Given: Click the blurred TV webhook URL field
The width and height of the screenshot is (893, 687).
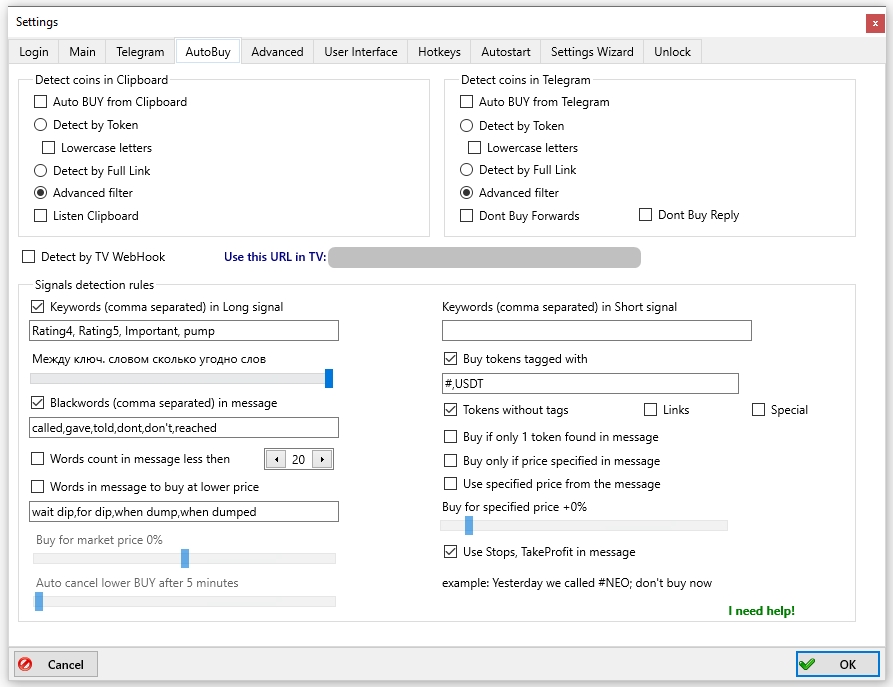Looking at the screenshot, I should [x=485, y=257].
